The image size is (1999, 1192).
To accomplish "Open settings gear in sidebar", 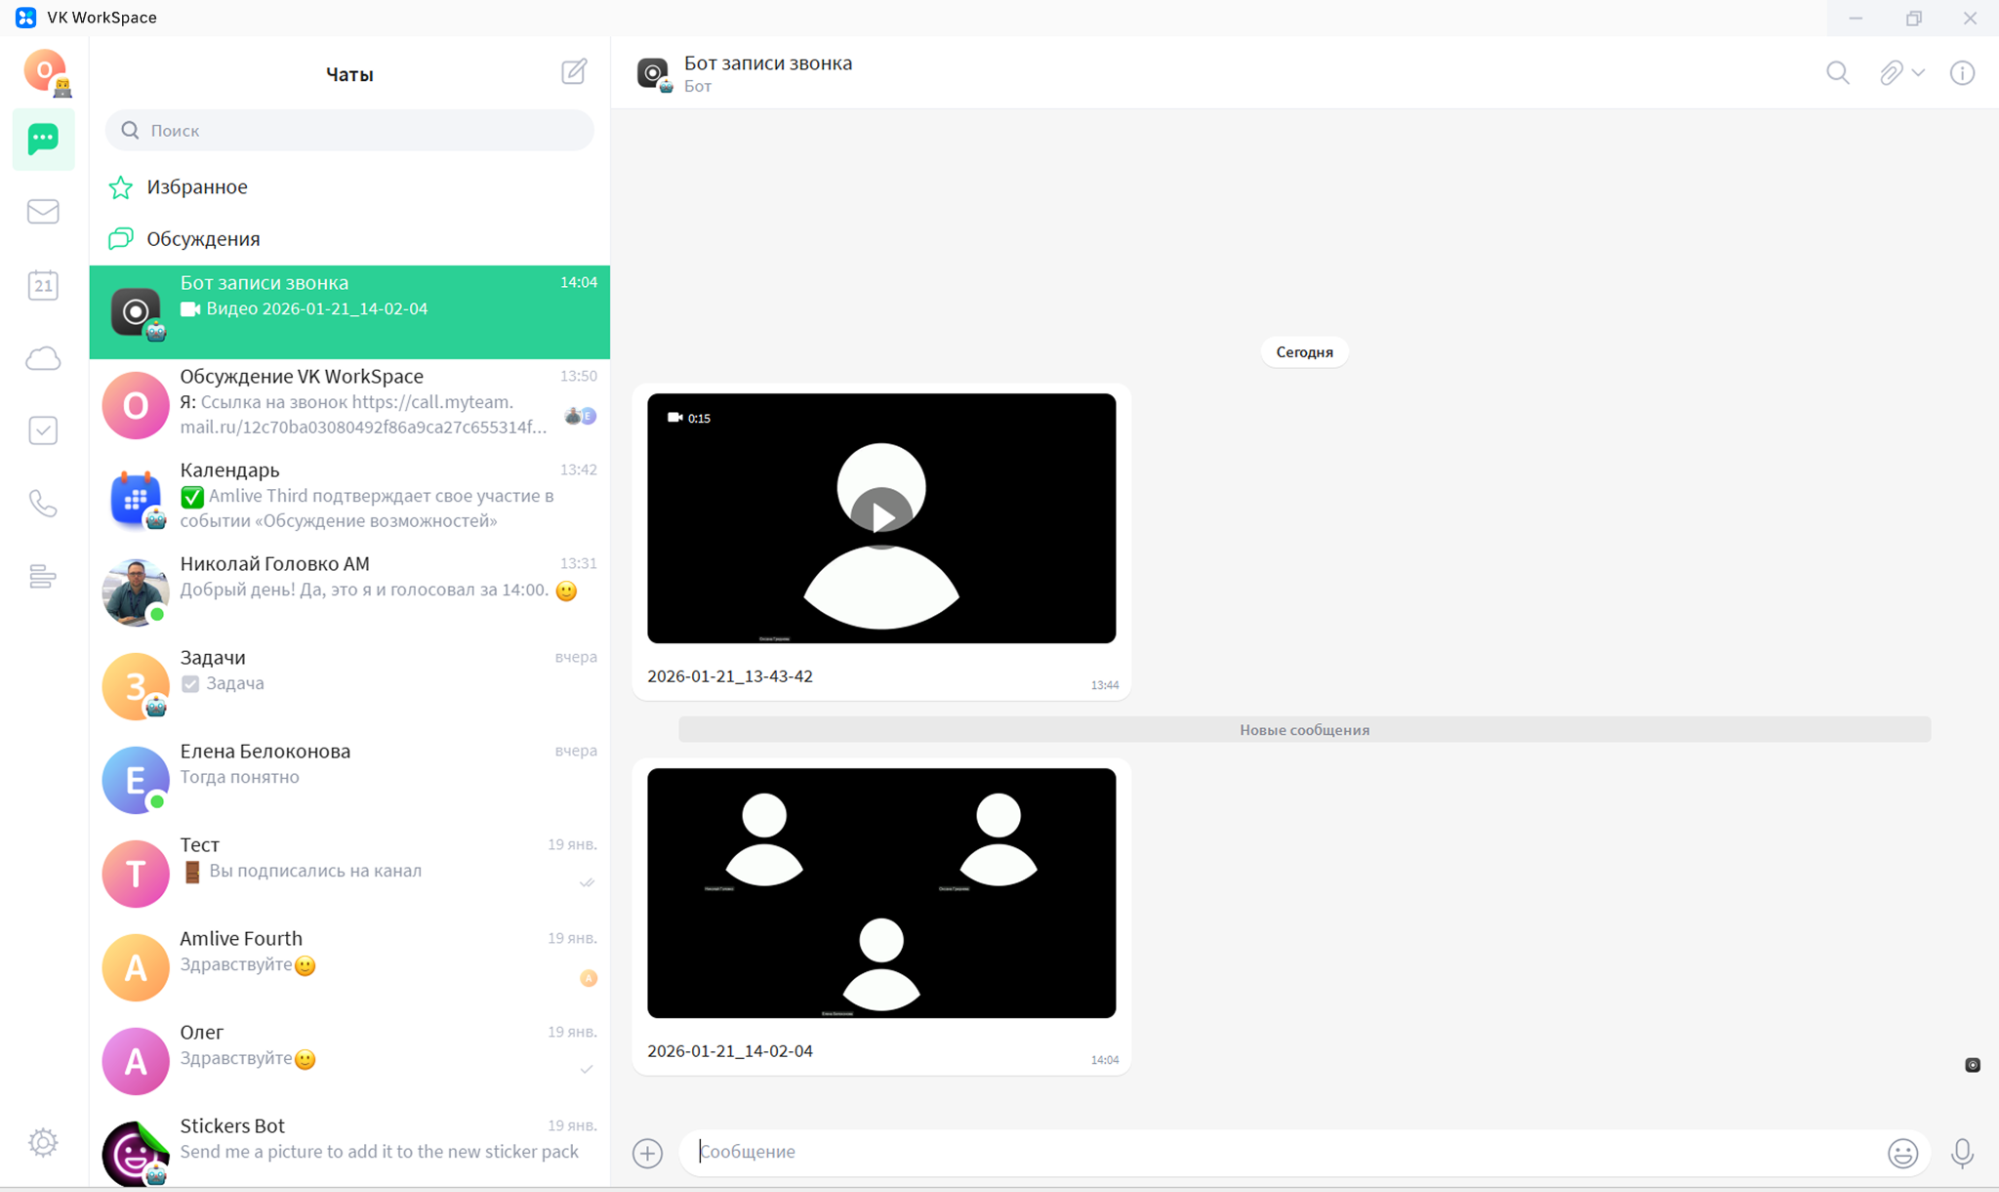I will (x=43, y=1142).
